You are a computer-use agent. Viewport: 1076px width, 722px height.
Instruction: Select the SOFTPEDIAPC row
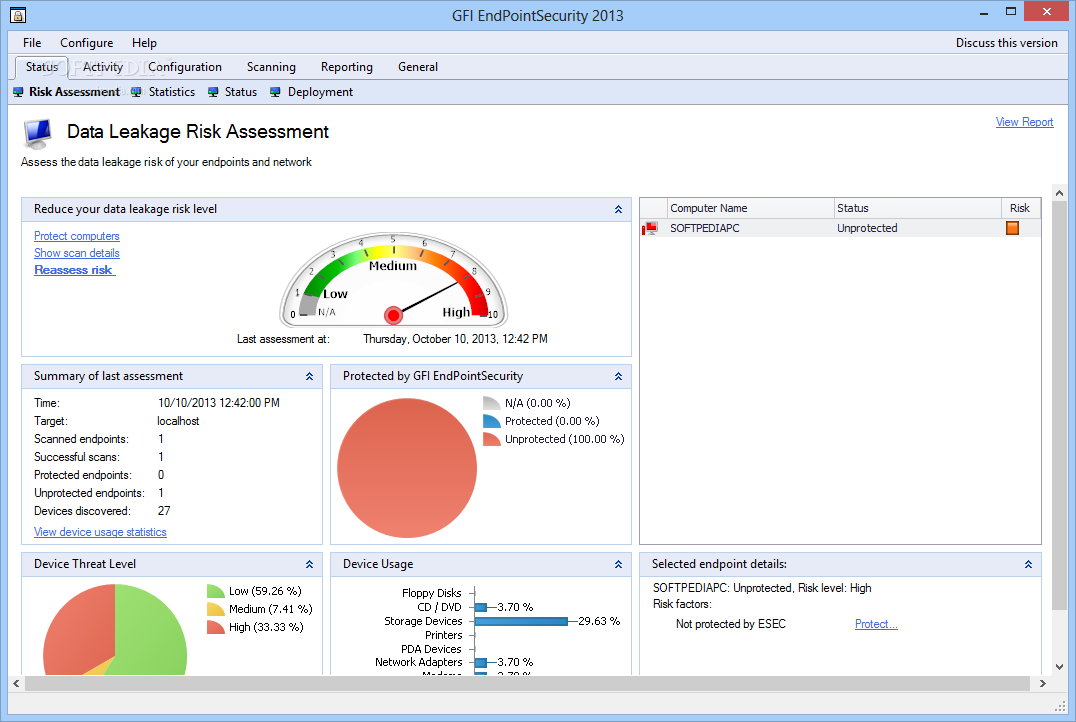pos(840,228)
